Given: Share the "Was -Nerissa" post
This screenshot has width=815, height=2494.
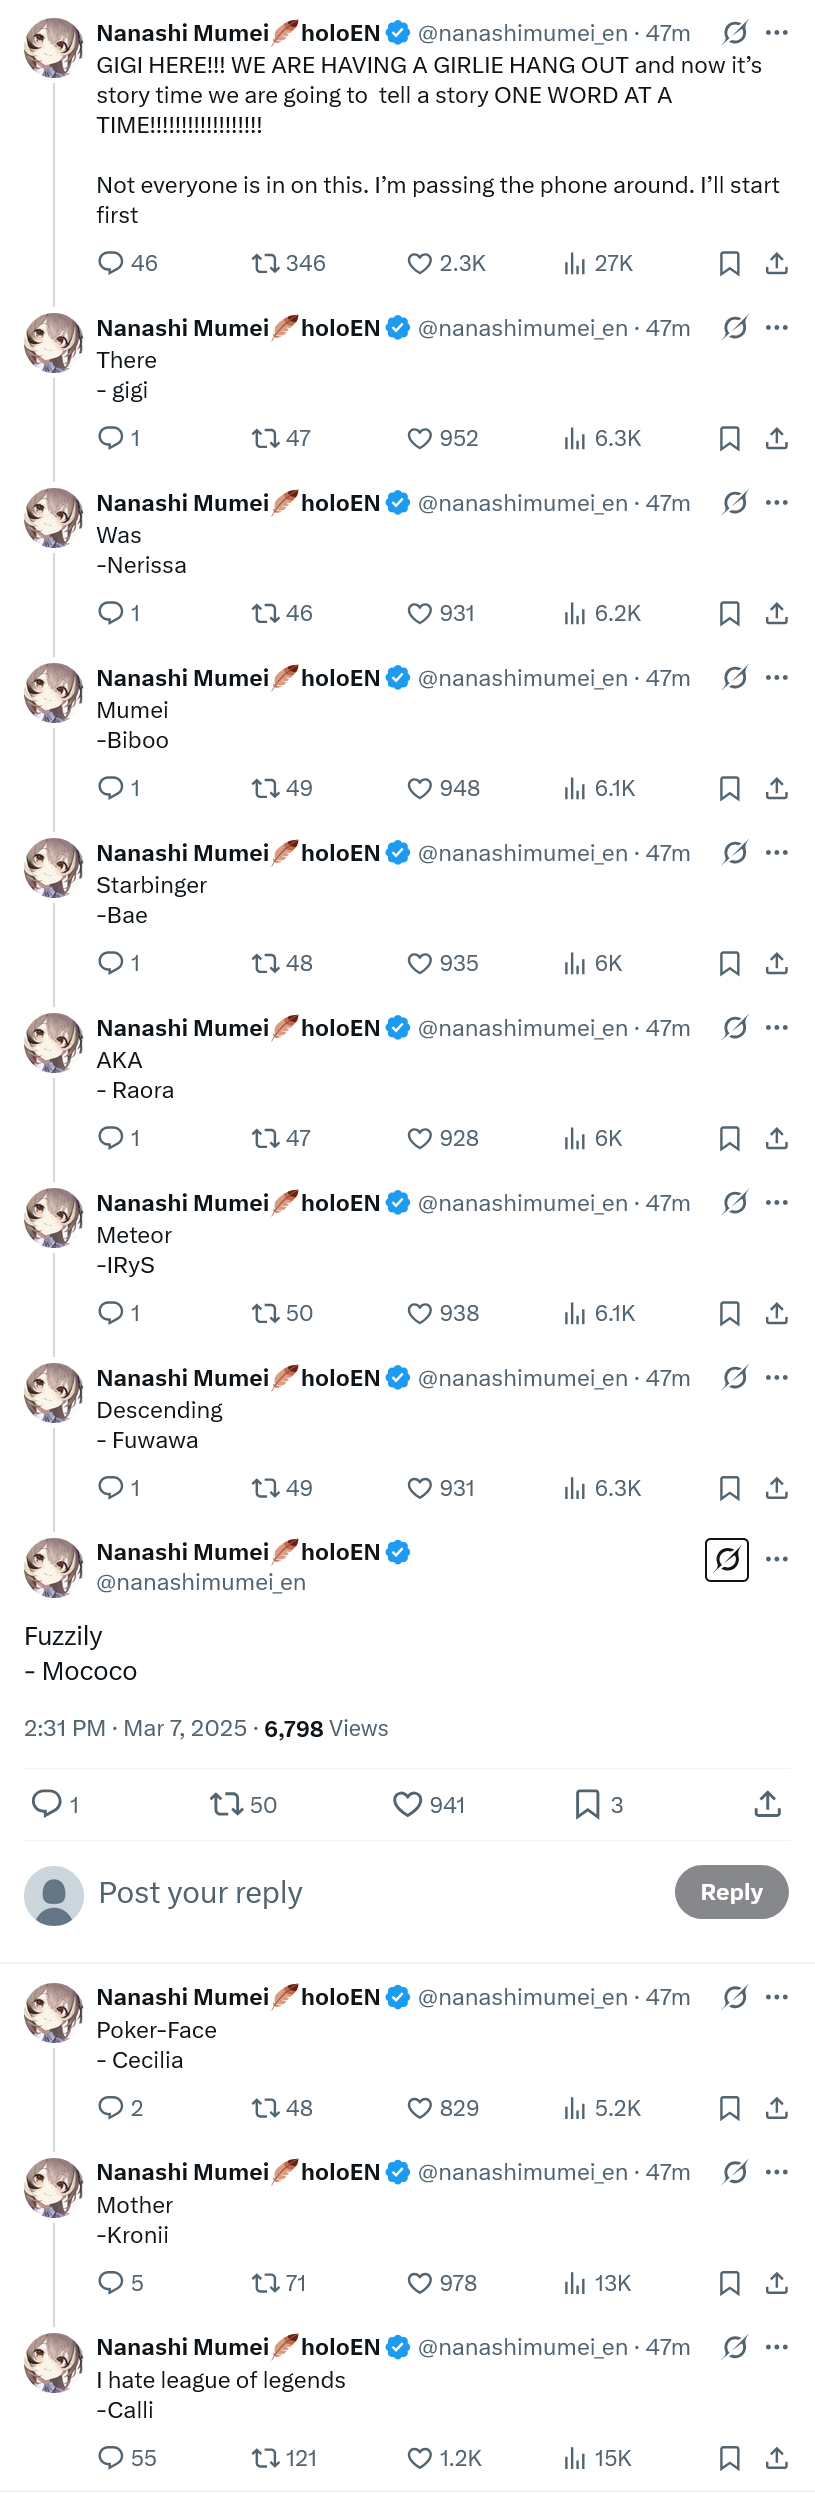Looking at the screenshot, I should coord(777,613).
